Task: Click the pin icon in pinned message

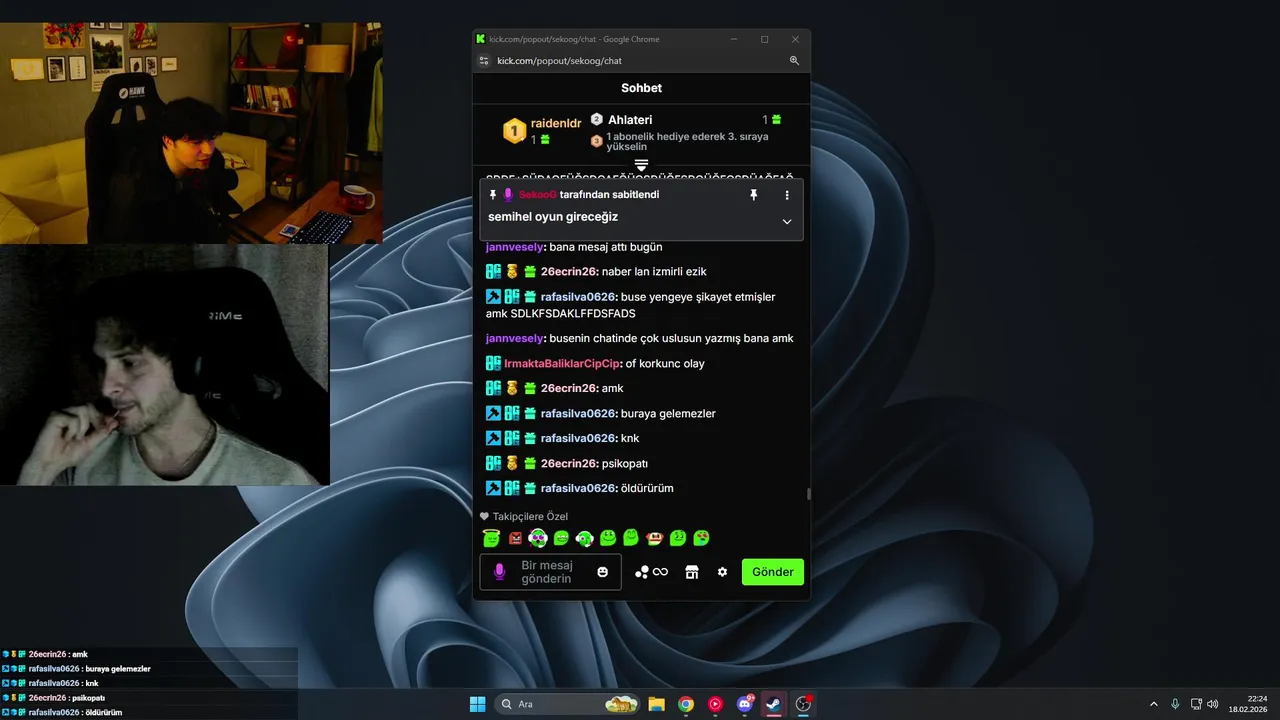Action: pyautogui.click(x=754, y=195)
